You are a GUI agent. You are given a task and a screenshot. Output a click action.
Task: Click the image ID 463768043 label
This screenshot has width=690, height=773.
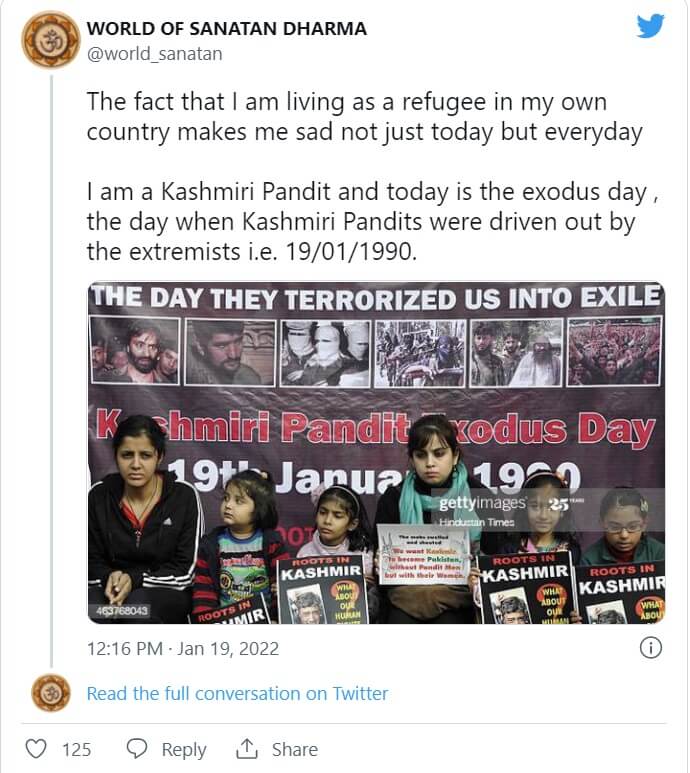tap(122, 611)
